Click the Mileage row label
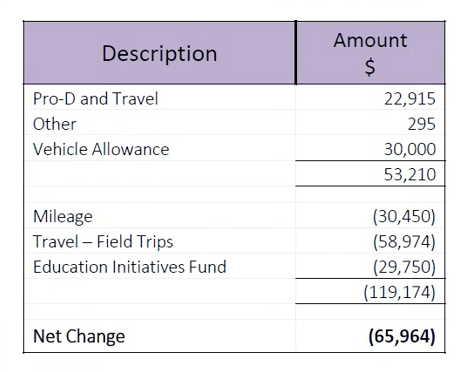This screenshot has height=372, width=469. 63,217
